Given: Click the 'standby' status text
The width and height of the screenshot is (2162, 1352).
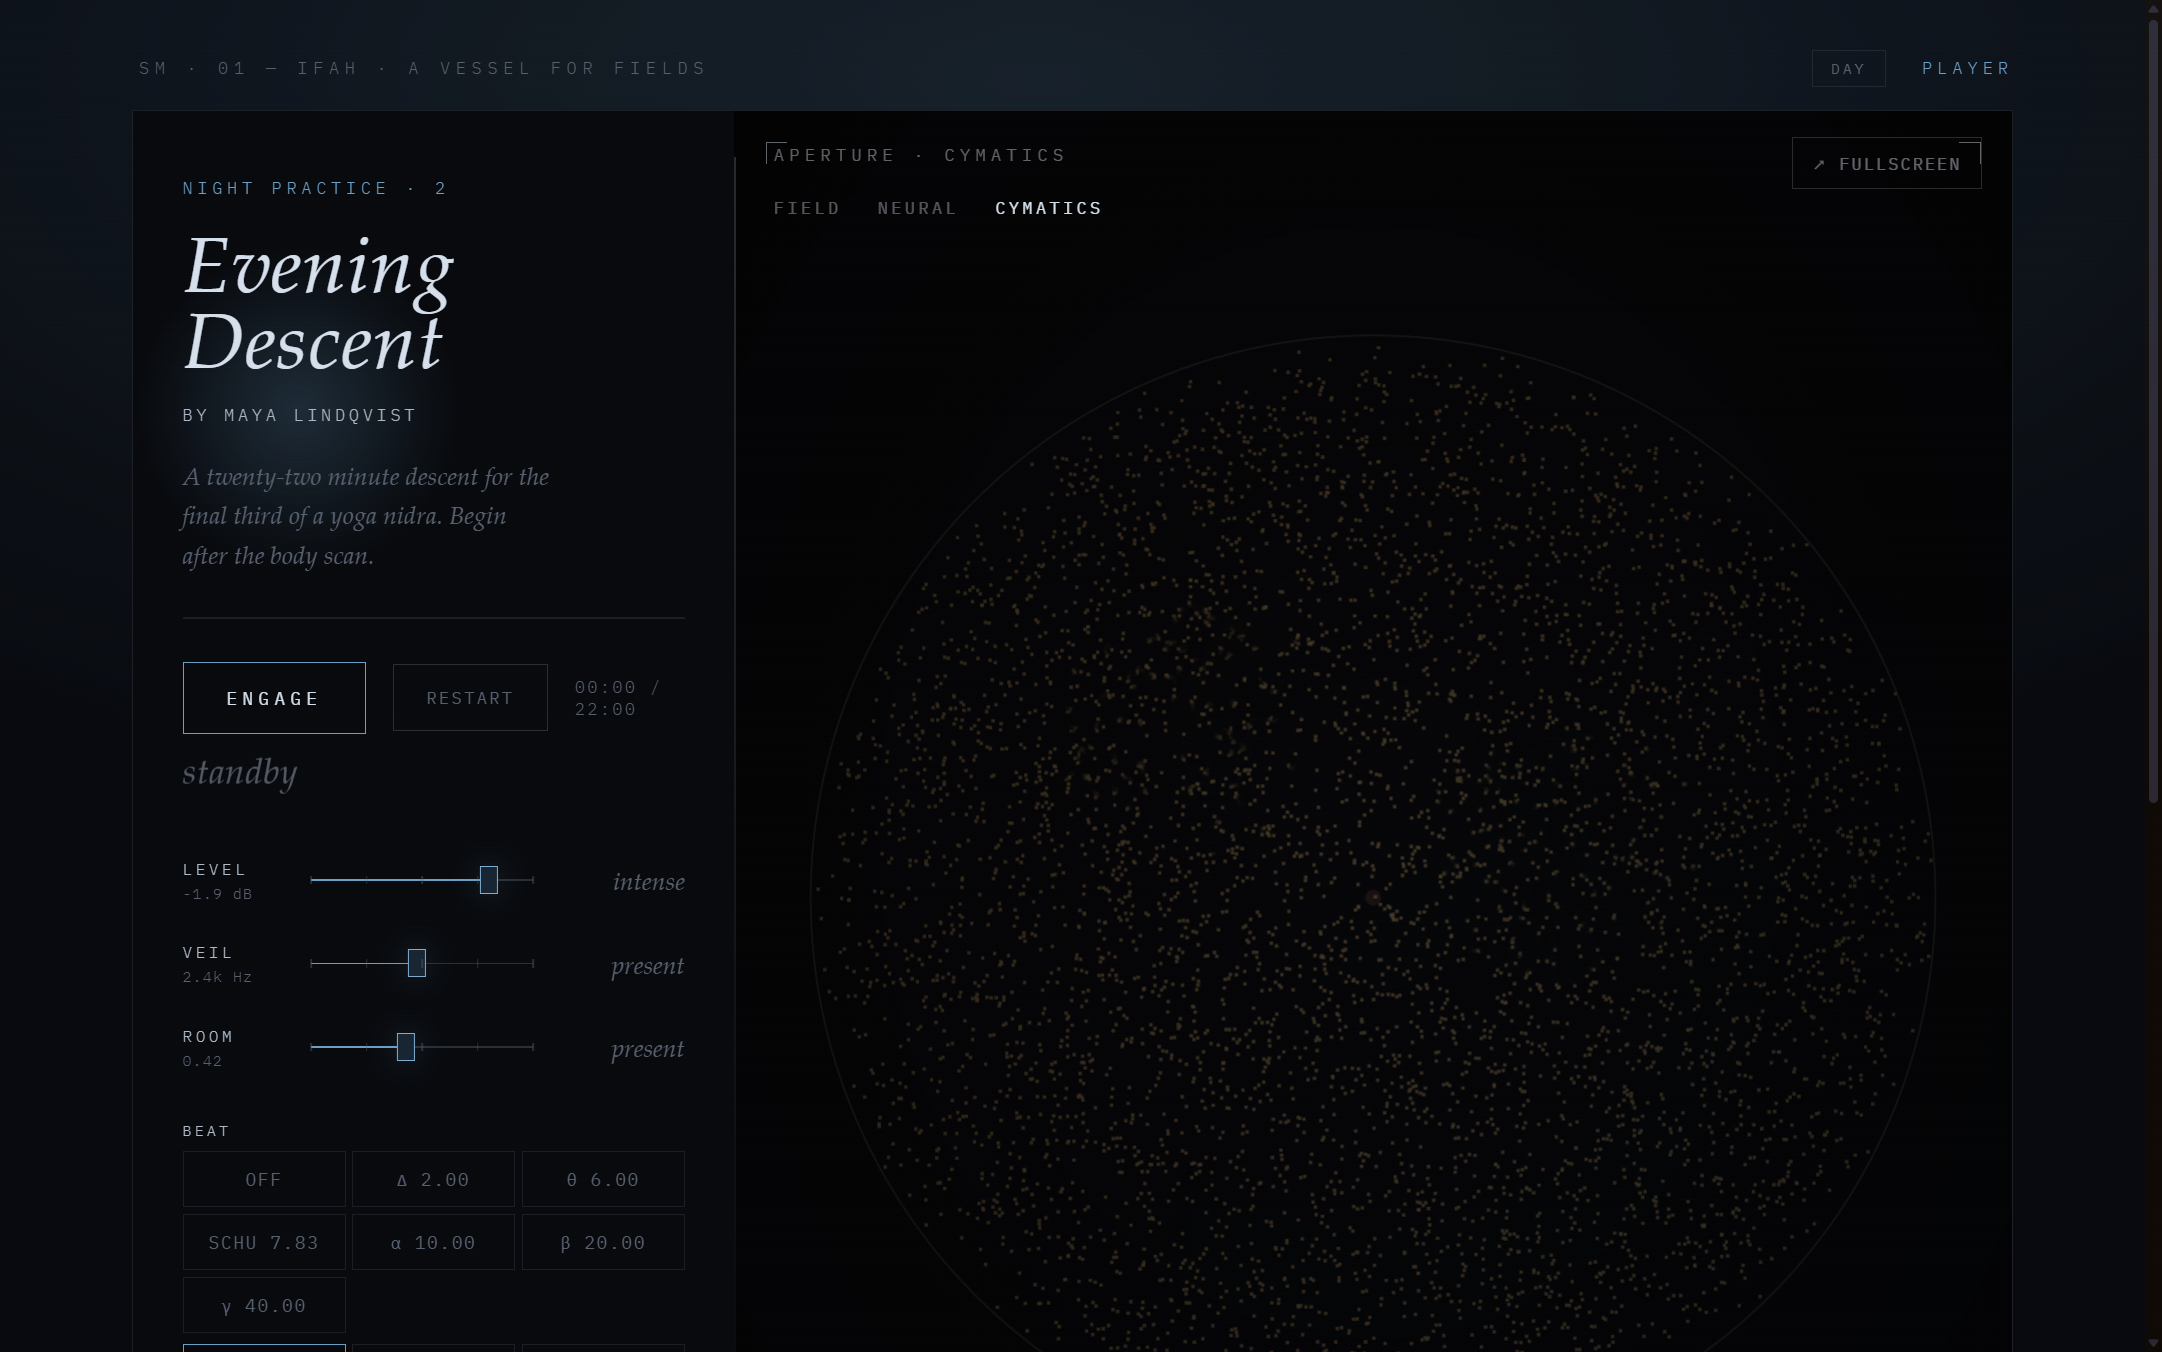Looking at the screenshot, I should point(240,773).
